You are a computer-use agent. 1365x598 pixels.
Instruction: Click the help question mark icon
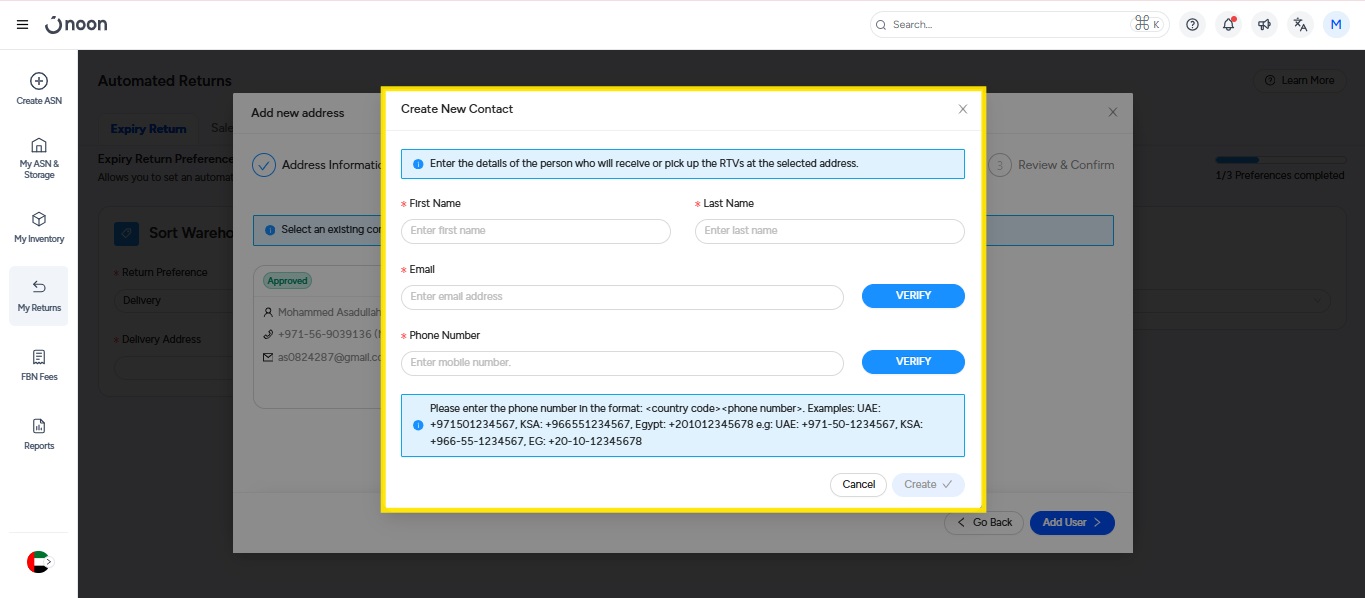tap(1191, 25)
